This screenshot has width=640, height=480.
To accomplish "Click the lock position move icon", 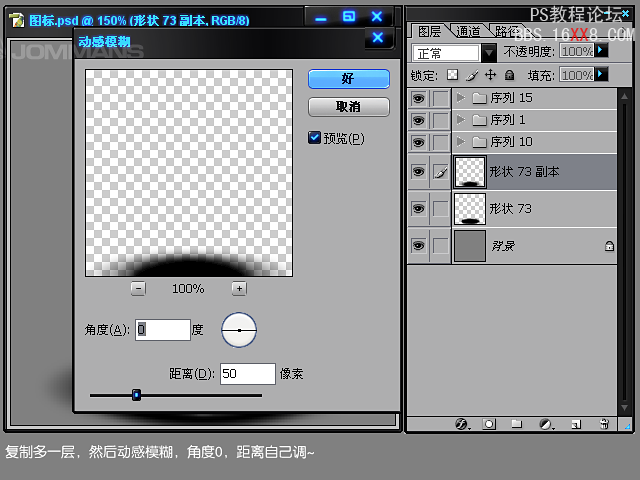I will point(490,75).
